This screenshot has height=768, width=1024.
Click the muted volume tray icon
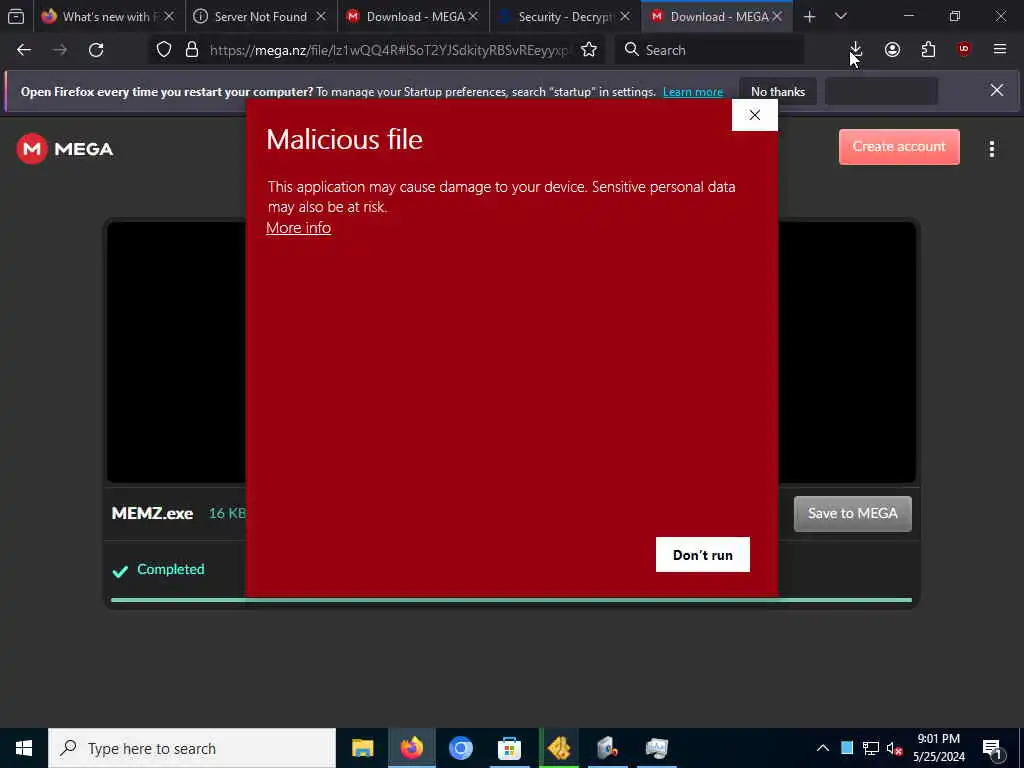tap(894, 748)
